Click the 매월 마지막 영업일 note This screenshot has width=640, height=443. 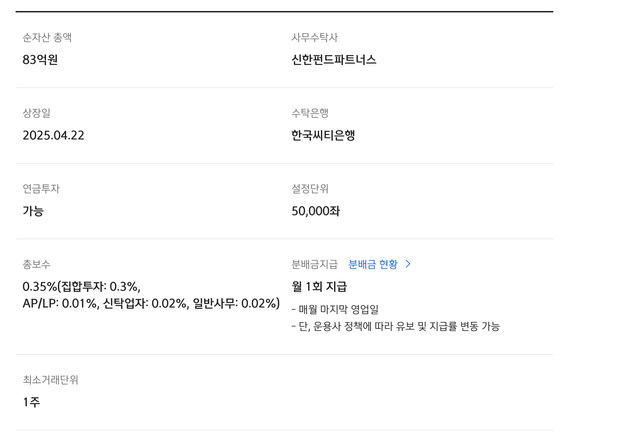(335, 309)
